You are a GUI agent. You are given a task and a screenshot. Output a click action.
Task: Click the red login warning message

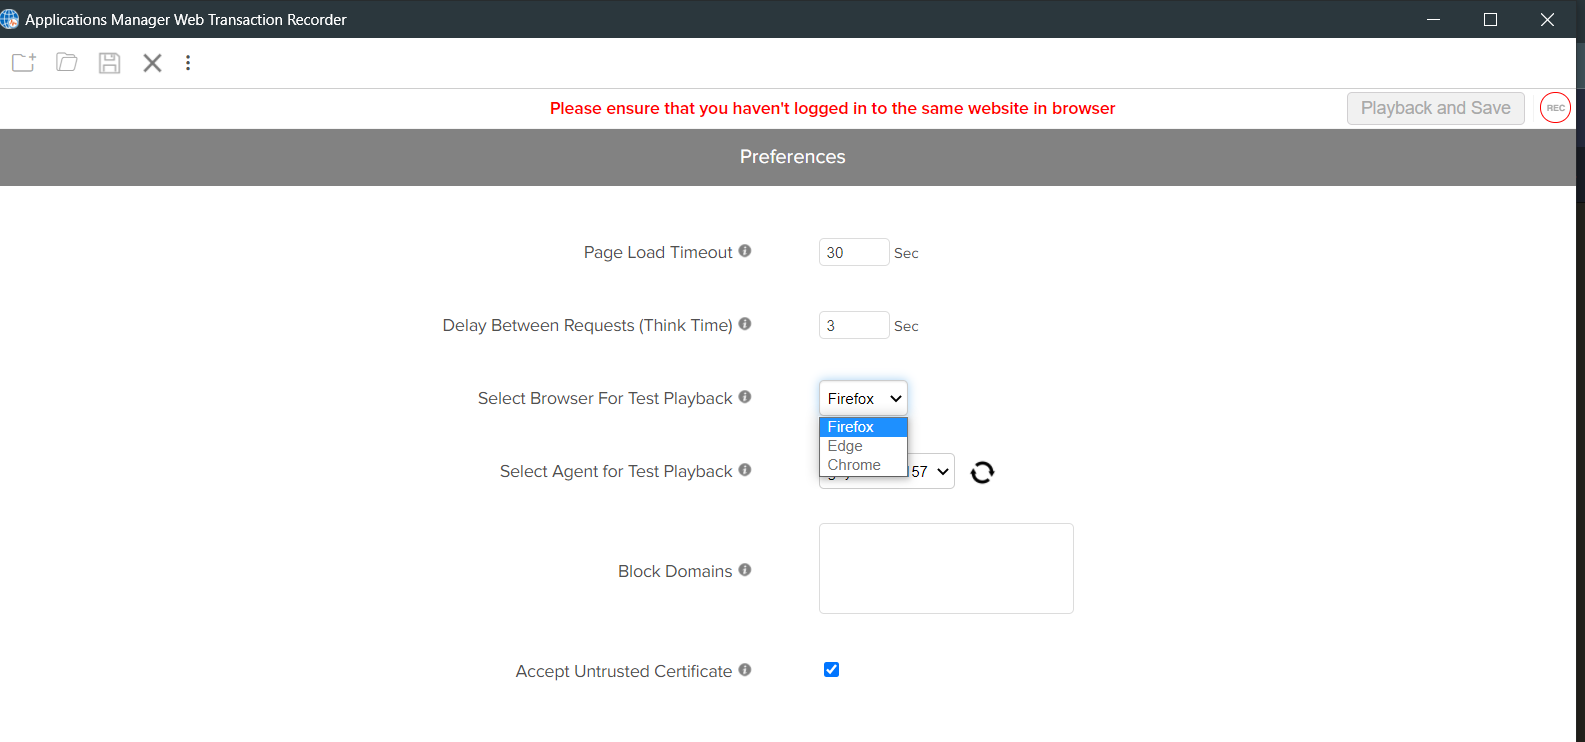[833, 108]
